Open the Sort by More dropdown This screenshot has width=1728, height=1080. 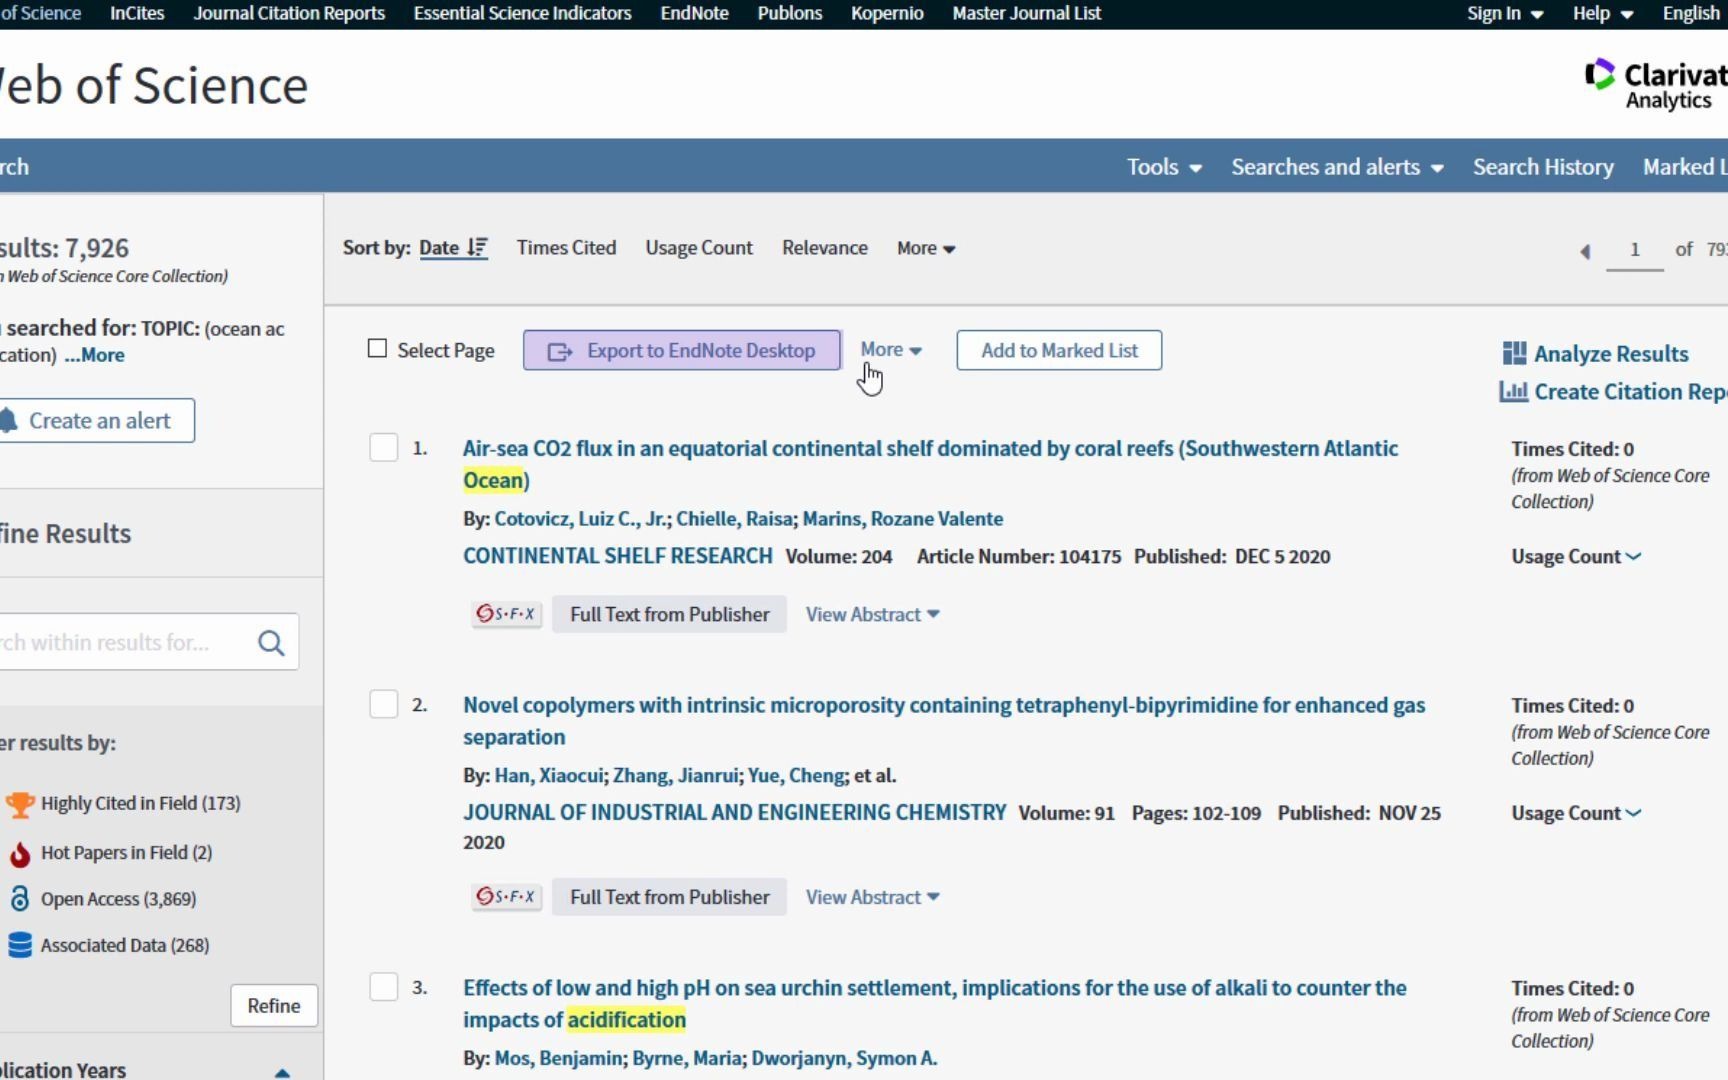click(926, 248)
